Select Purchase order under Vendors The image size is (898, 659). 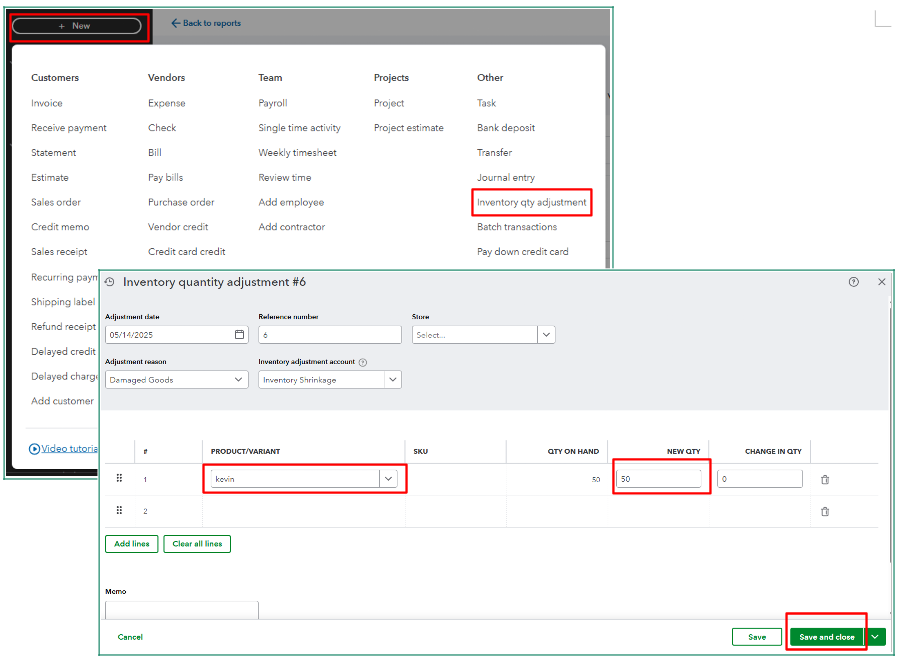pyautogui.click(x=181, y=202)
